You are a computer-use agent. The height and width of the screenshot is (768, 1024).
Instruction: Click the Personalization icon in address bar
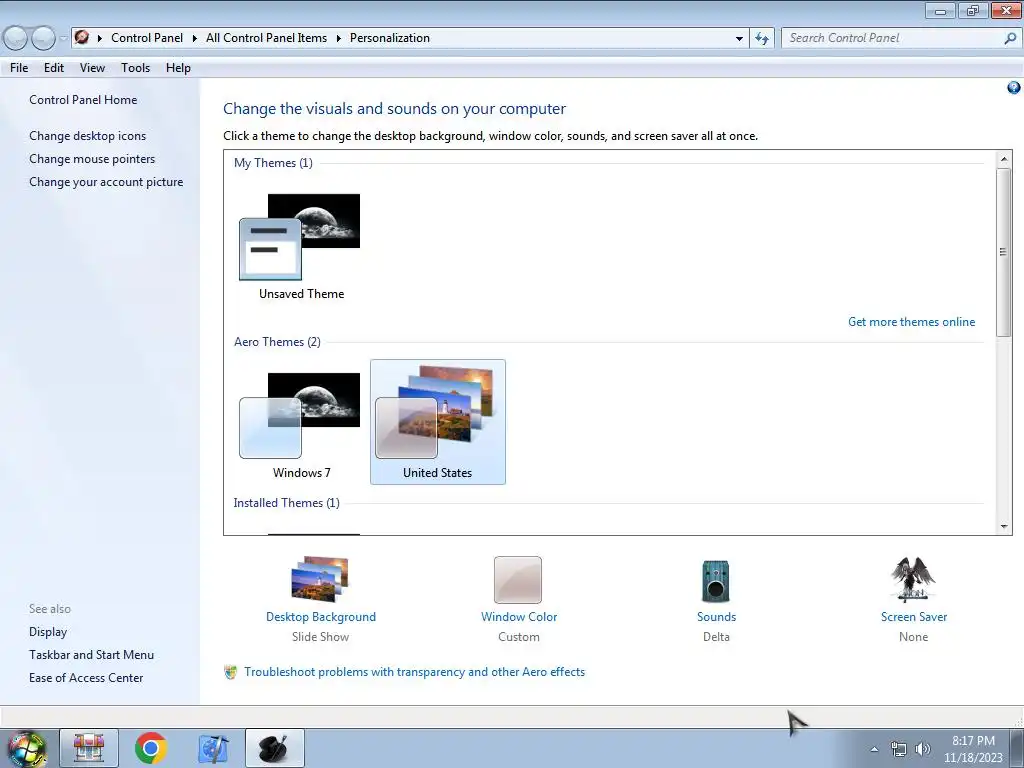click(x=82, y=37)
